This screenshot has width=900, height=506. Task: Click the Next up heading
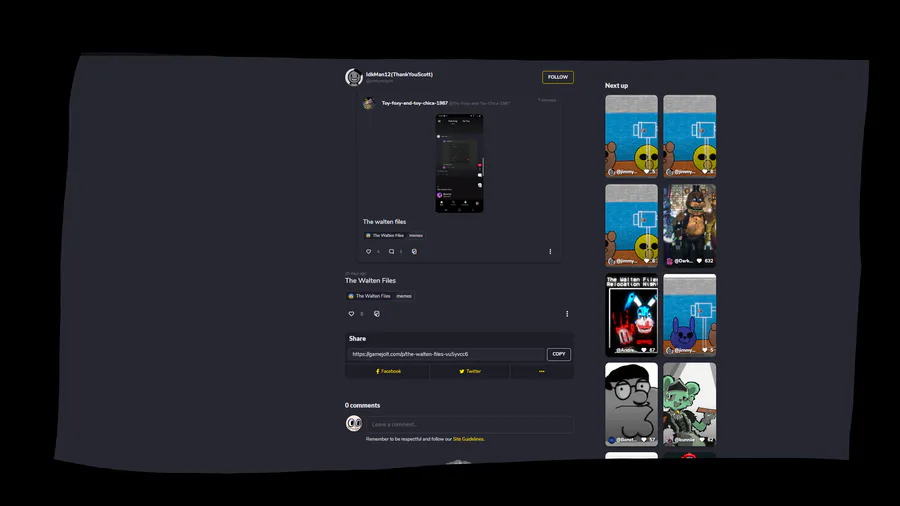point(616,85)
